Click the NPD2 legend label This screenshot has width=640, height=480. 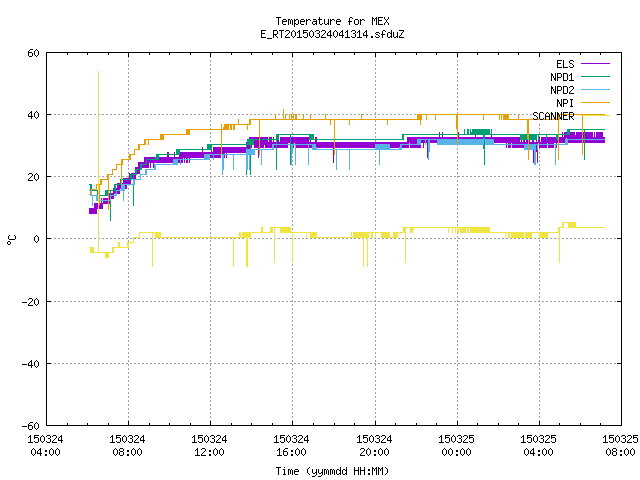[x=562, y=90]
